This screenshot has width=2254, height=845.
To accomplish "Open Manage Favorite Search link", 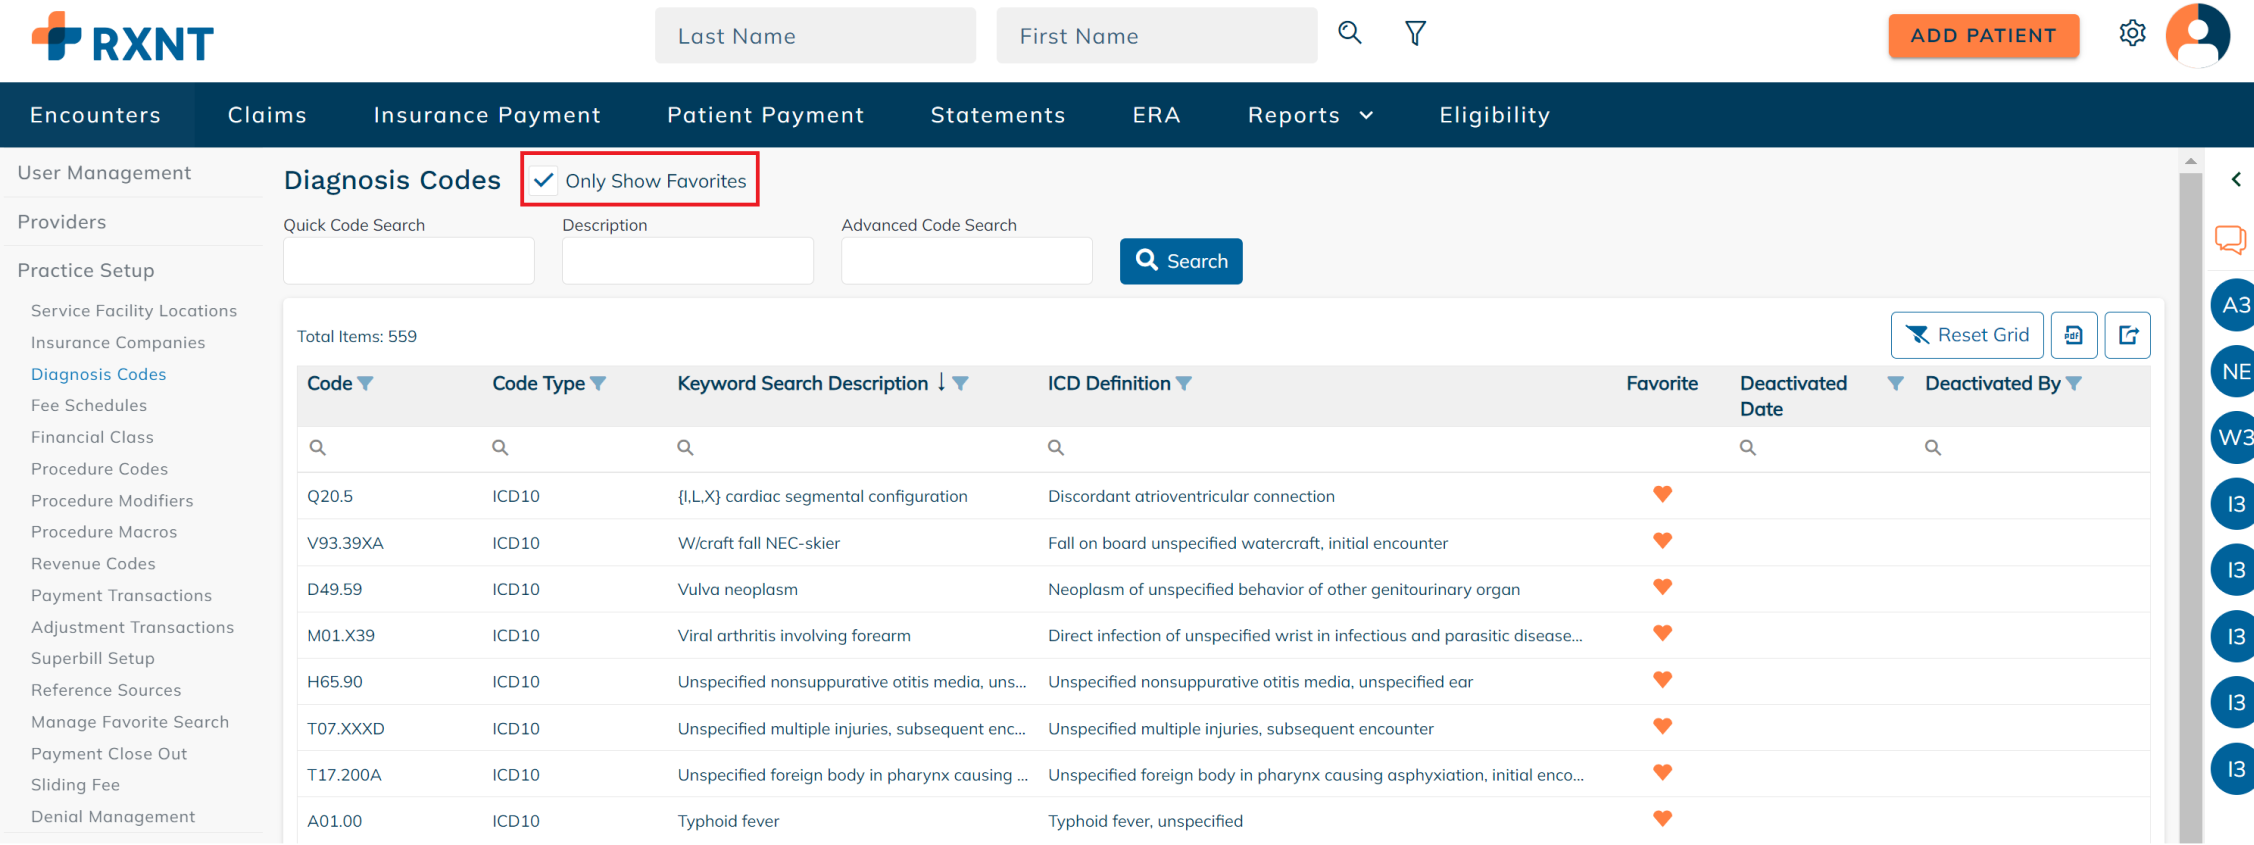I will [x=130, y=722].
